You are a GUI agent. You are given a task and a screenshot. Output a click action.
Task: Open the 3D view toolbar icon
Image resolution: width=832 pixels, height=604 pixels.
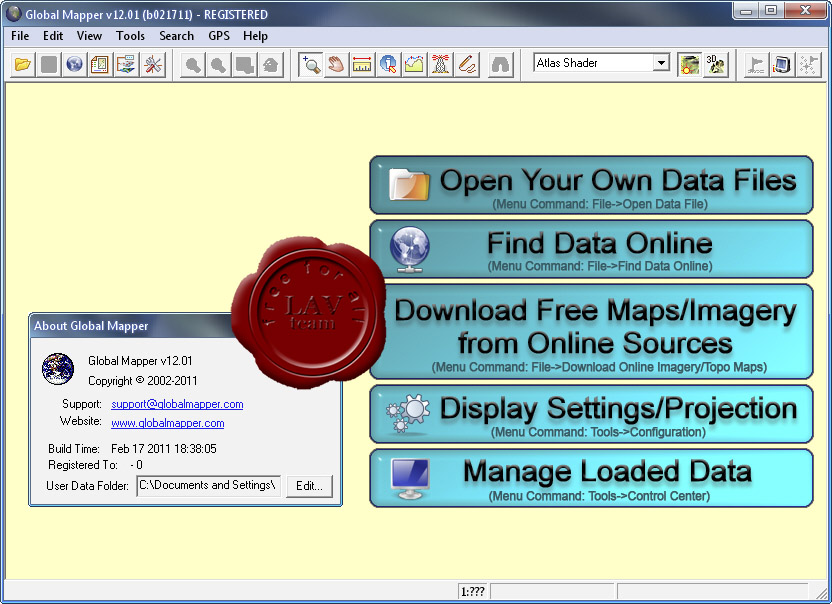716,65
